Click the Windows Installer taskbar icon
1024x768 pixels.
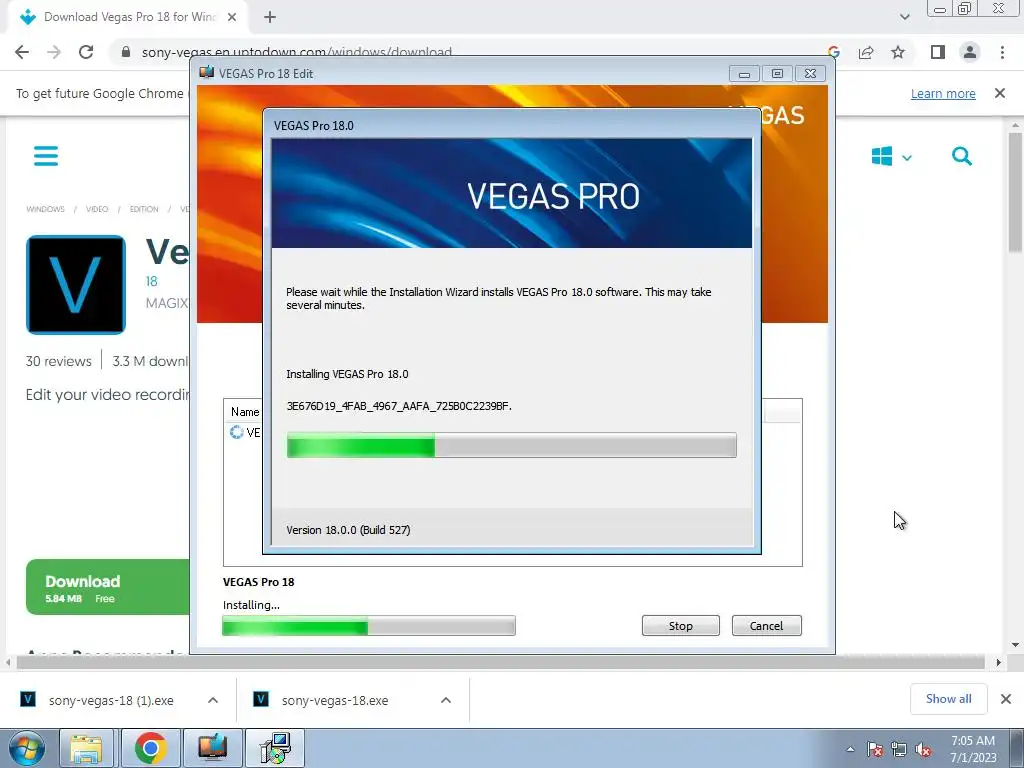[x=275, y=748]
